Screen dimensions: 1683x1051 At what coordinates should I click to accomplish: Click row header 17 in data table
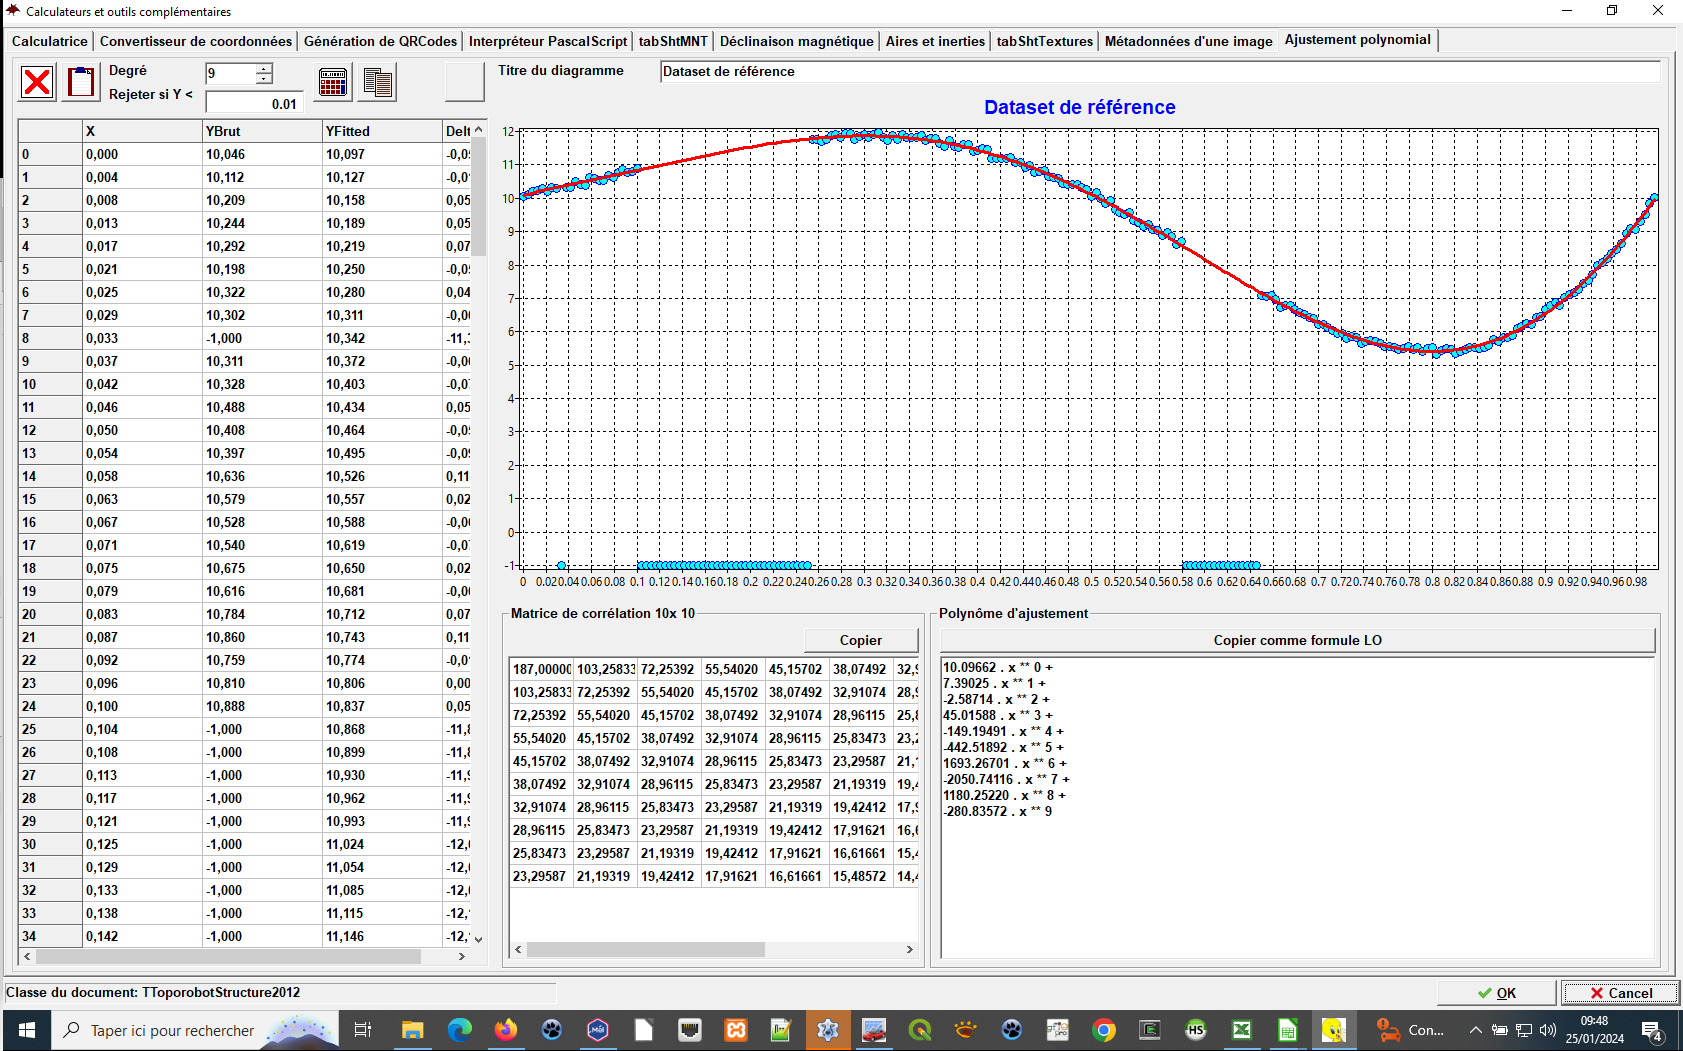50,546
